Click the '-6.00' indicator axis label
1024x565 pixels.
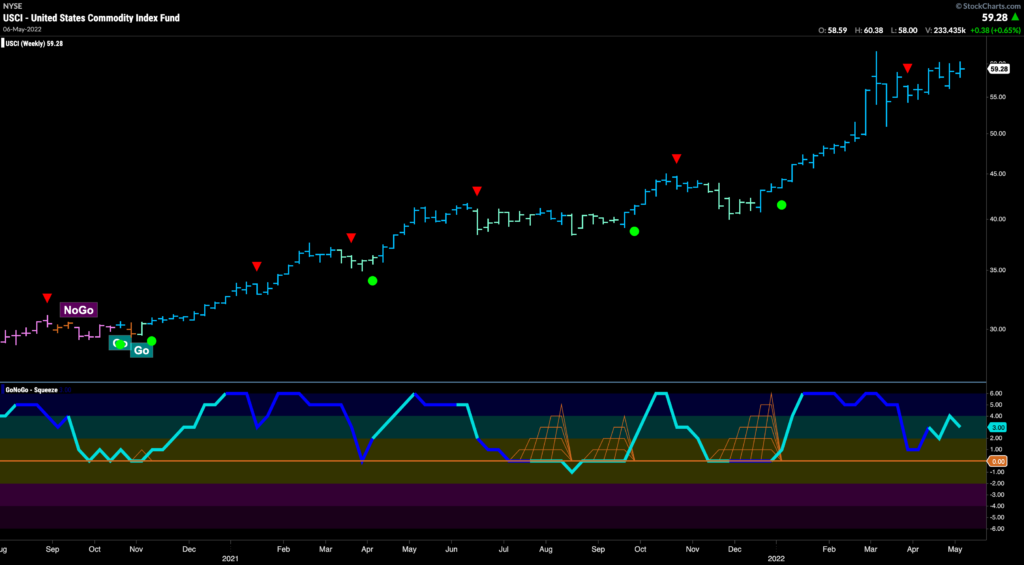(997, 528)
